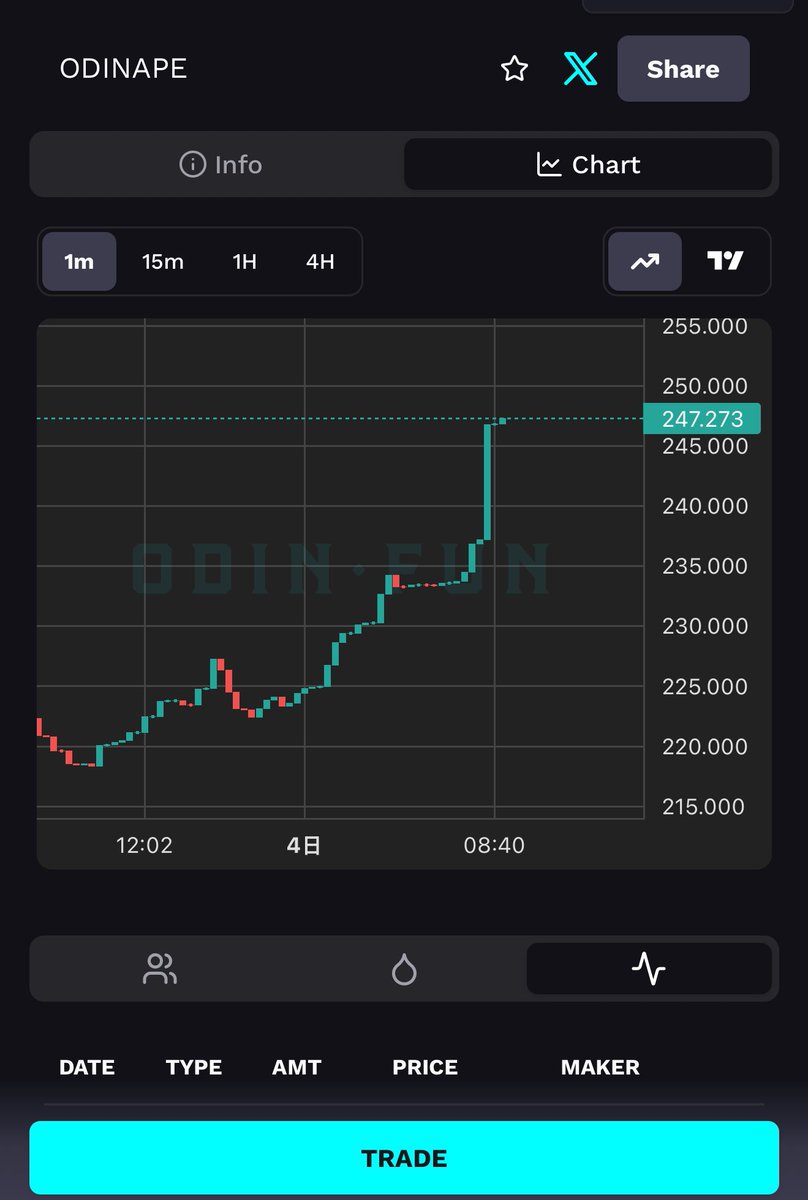
Task: Click the 12:02 time axis label
Action: coord(144,845)
